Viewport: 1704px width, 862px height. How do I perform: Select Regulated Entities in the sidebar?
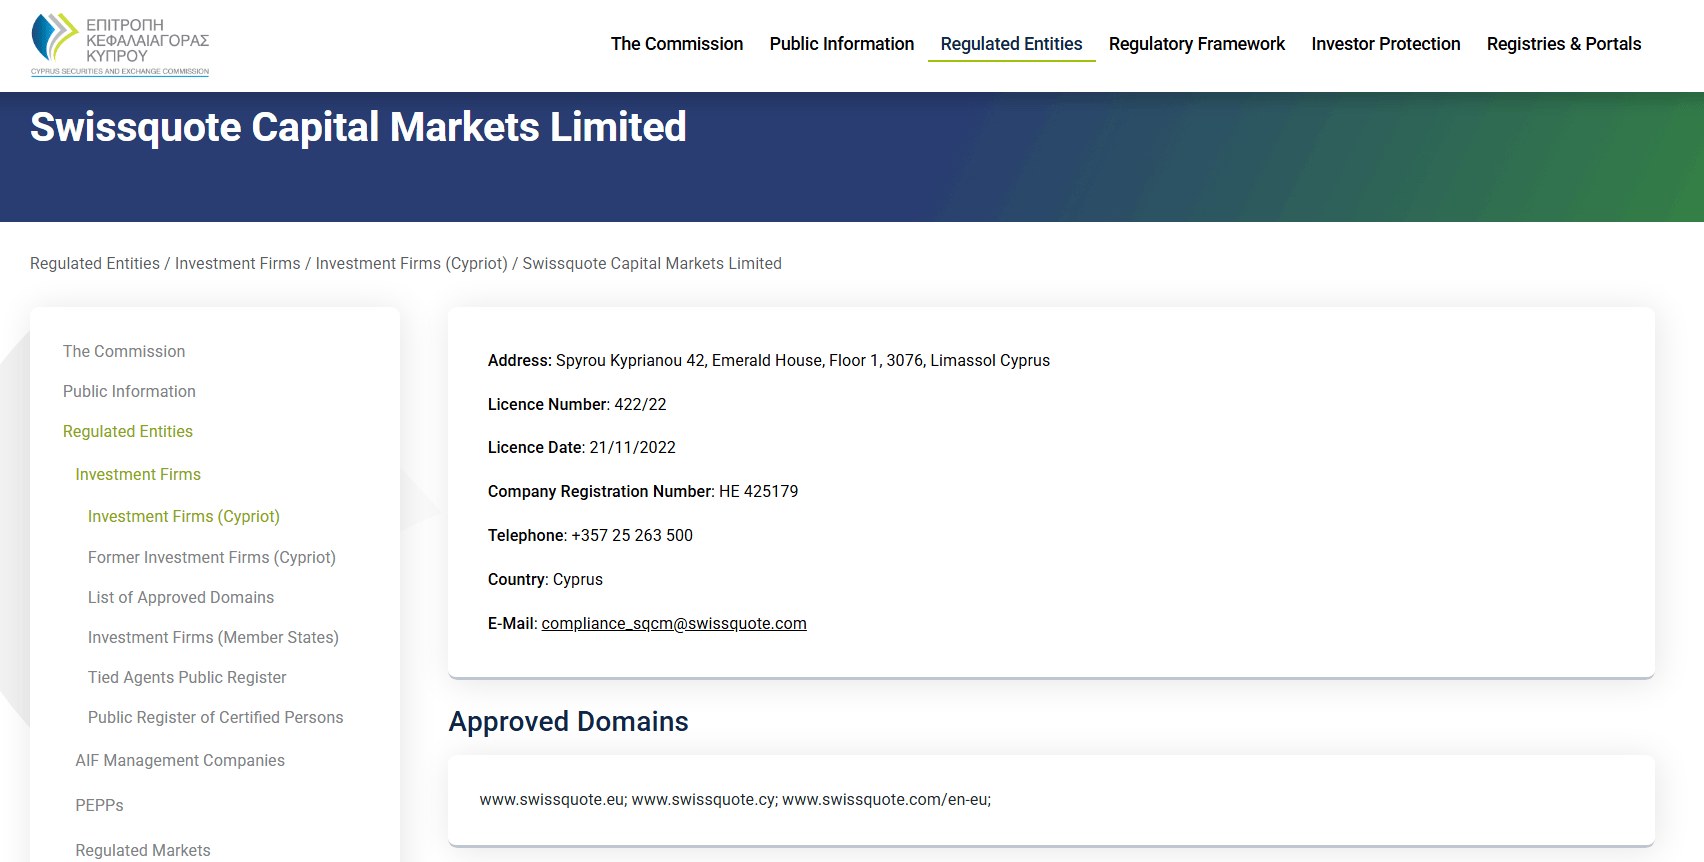[x=128, y=431]
